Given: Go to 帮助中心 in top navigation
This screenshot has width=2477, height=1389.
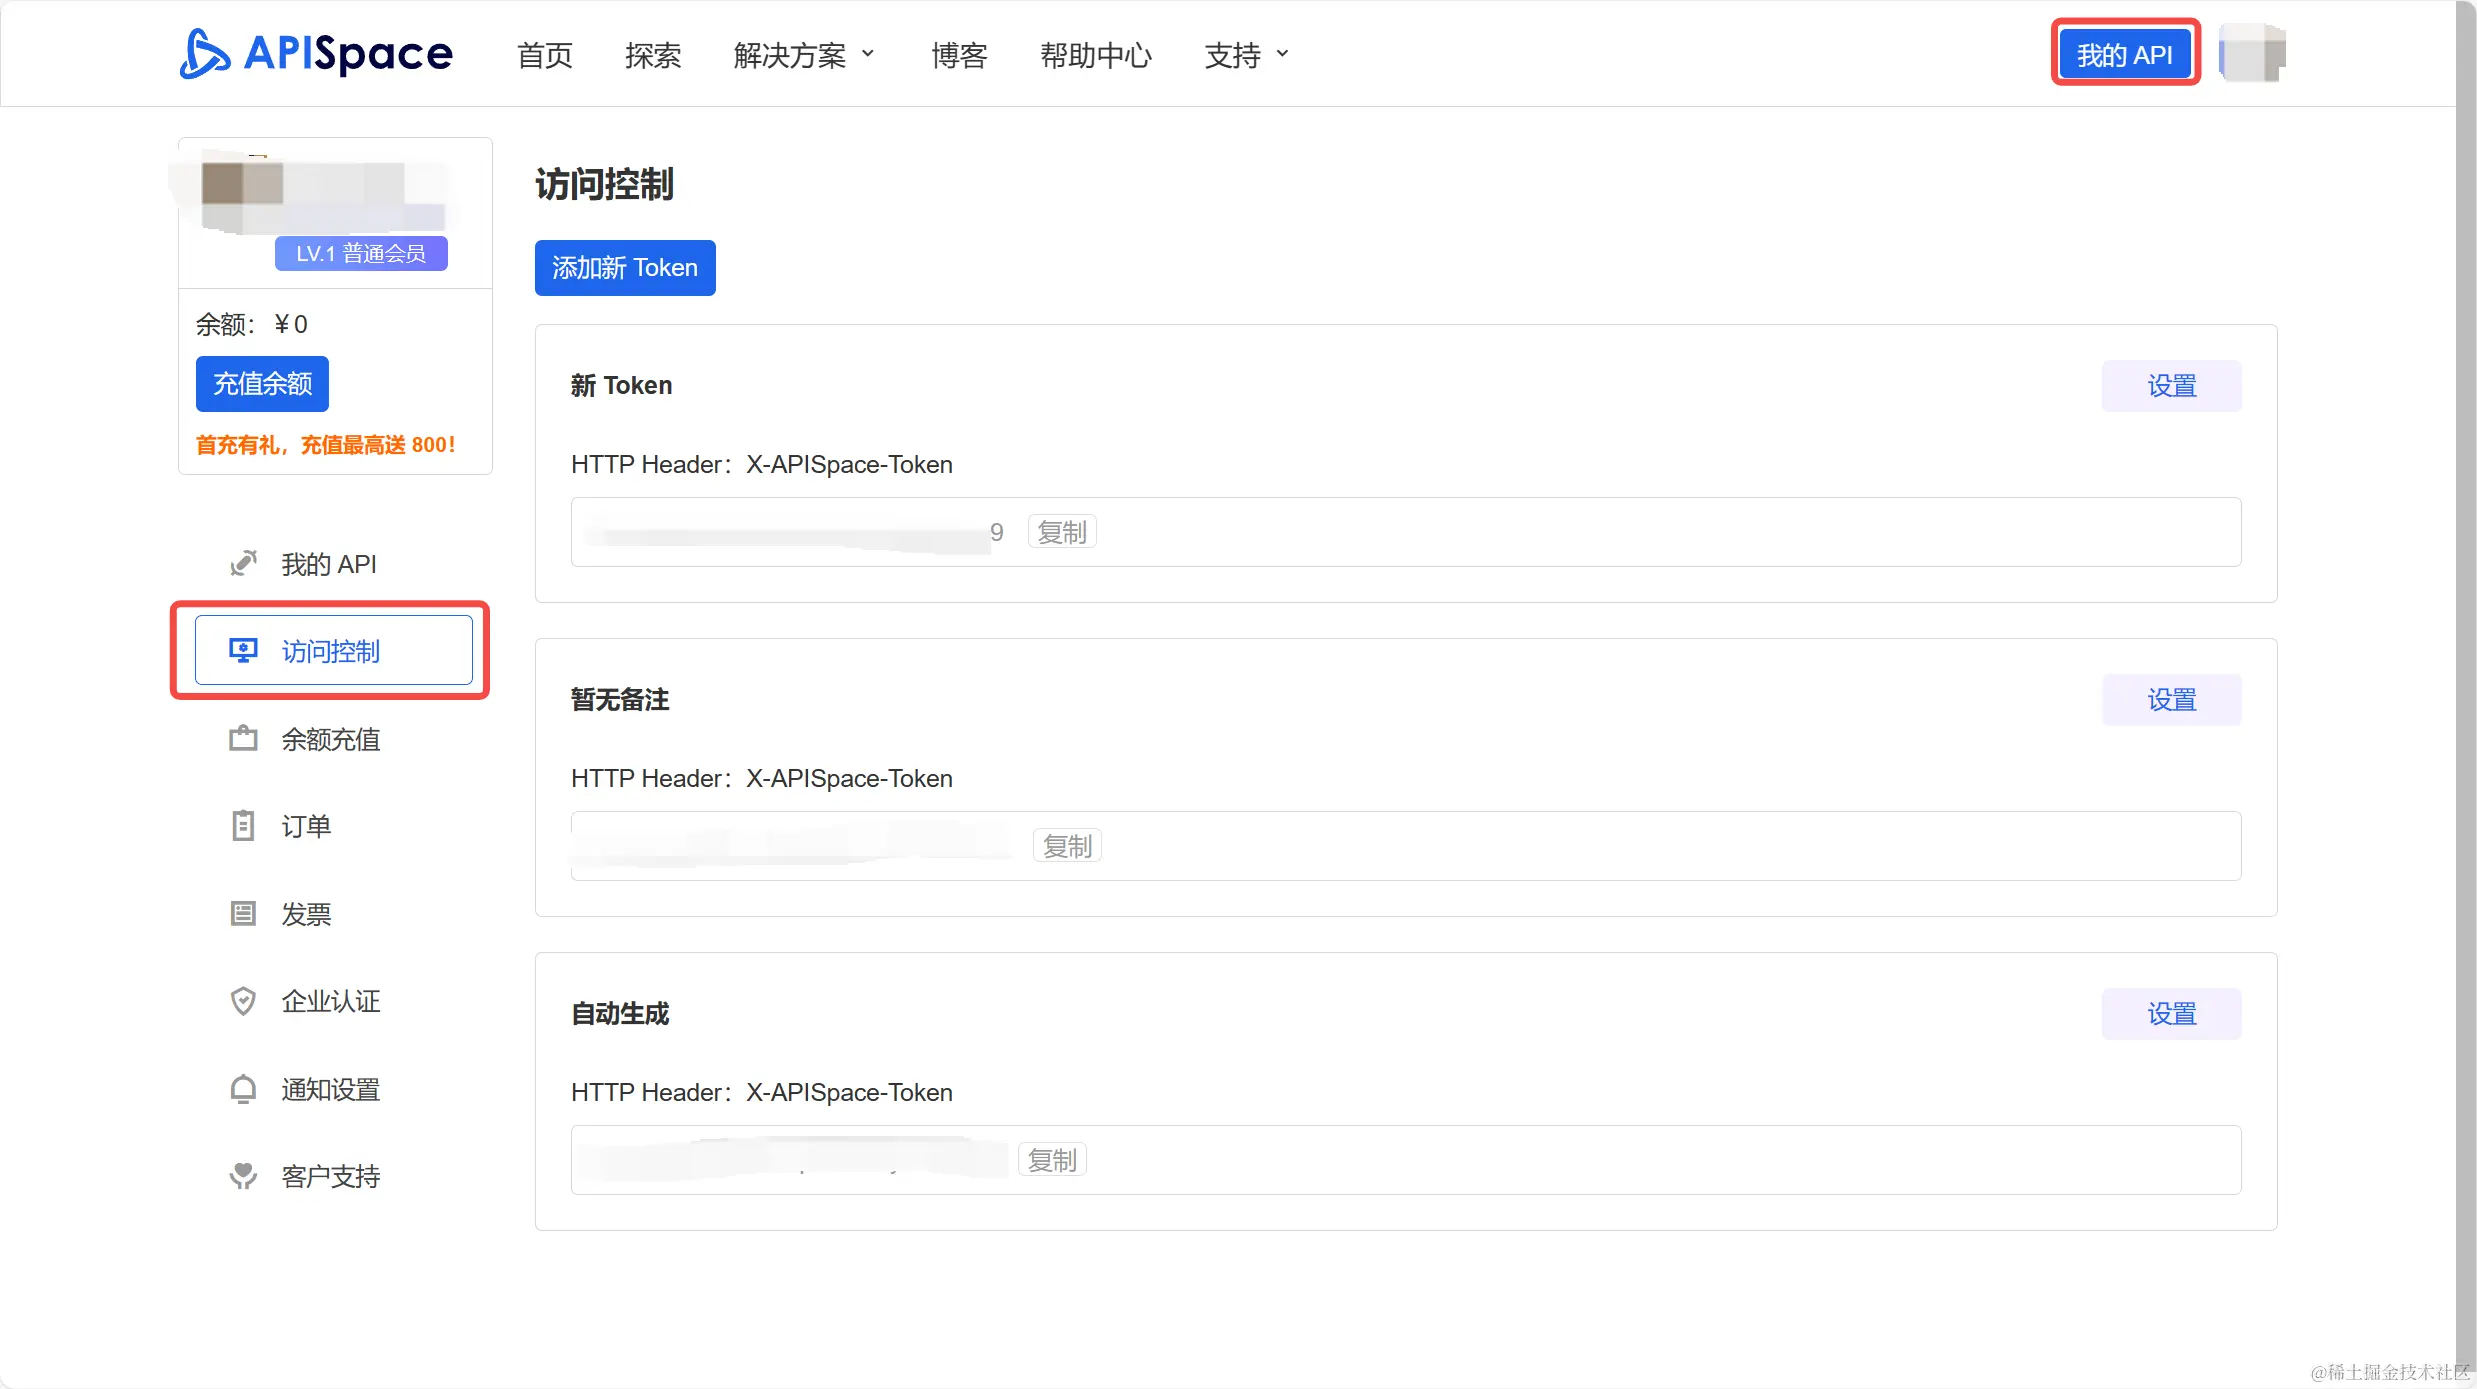Looking at the screenshot, I should (x=1096, y=55).
